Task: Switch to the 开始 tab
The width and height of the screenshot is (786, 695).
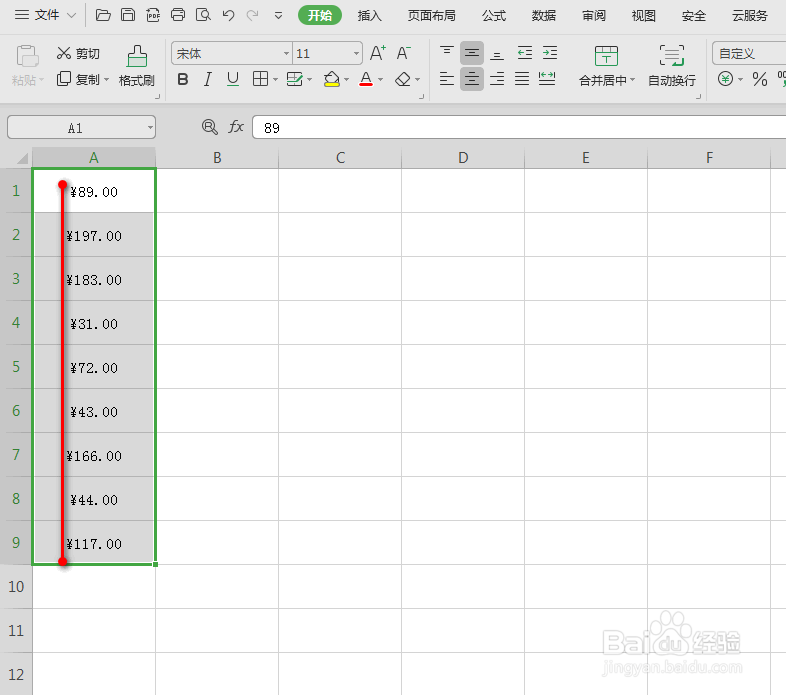Action: tap(320, 16)
